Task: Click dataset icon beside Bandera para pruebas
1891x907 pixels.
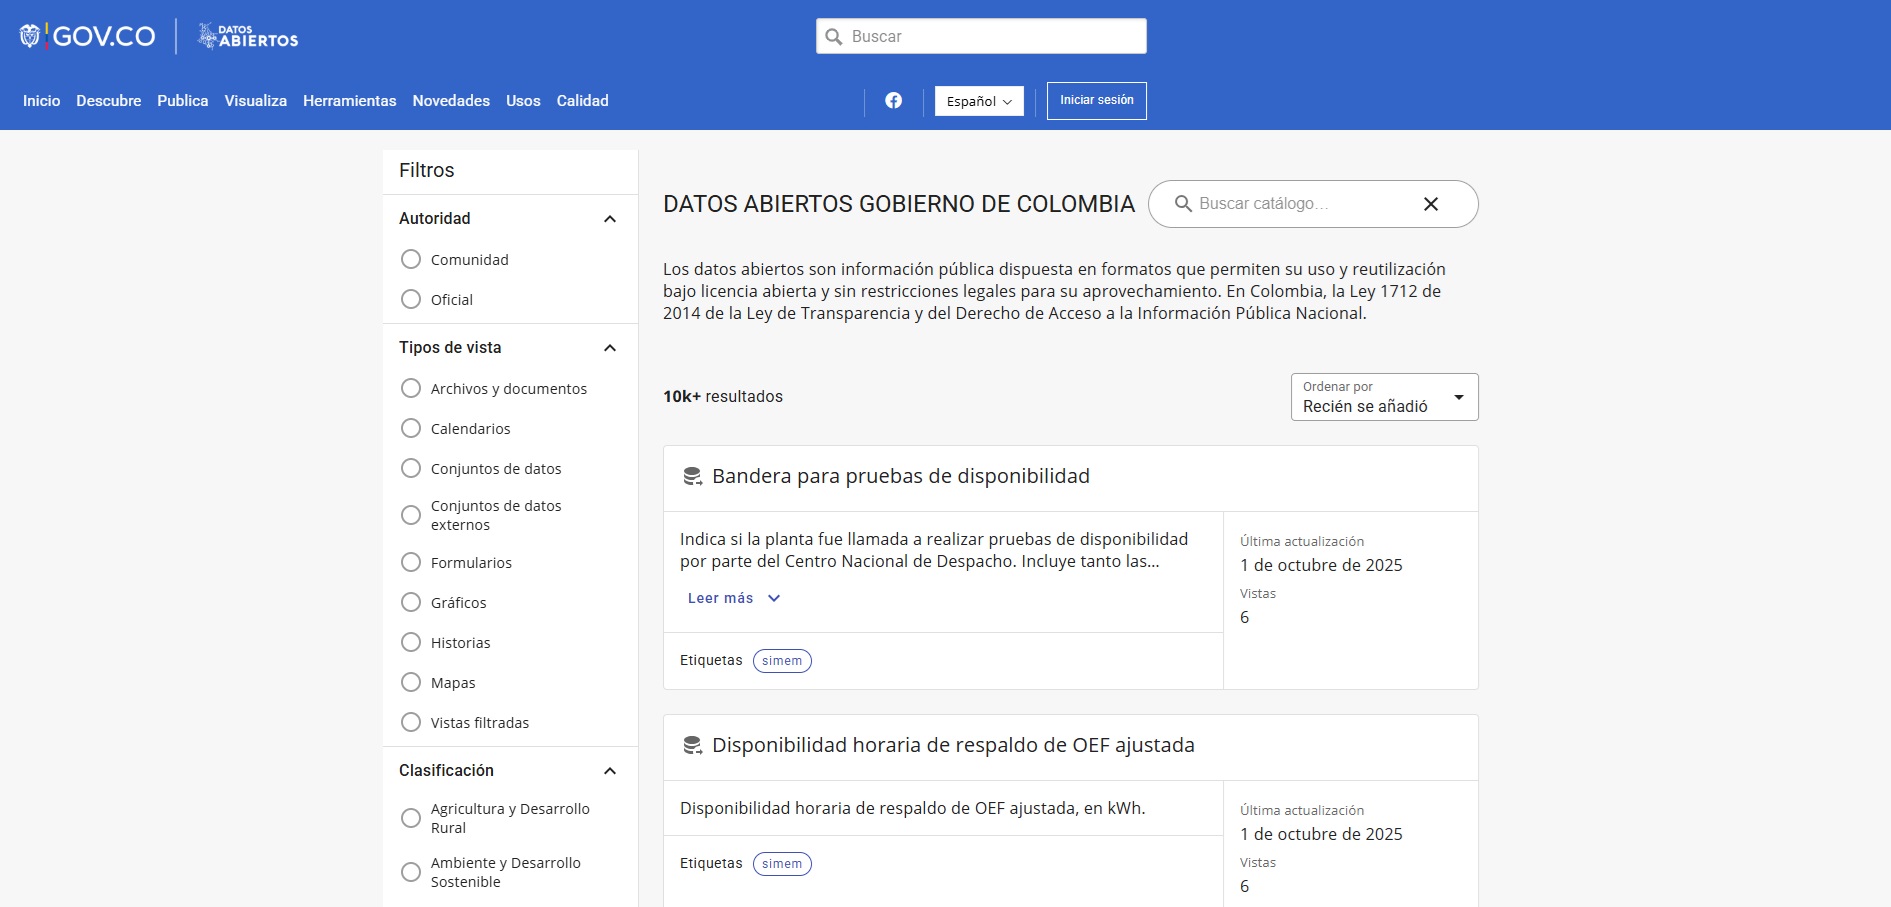Action: pyautogui.click(x=692, y=477)
